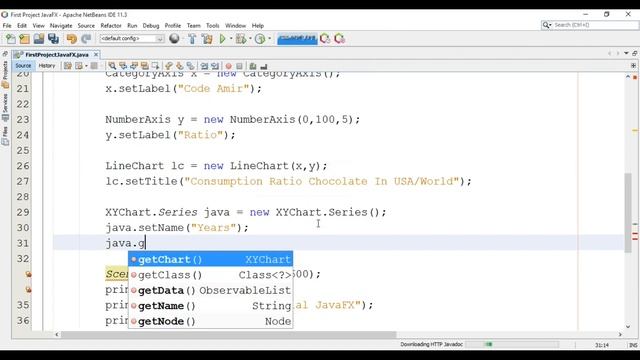
Task: Expand the Profile Project dropdown arrow
Action: pyautogui.click(x=269, y=39)
